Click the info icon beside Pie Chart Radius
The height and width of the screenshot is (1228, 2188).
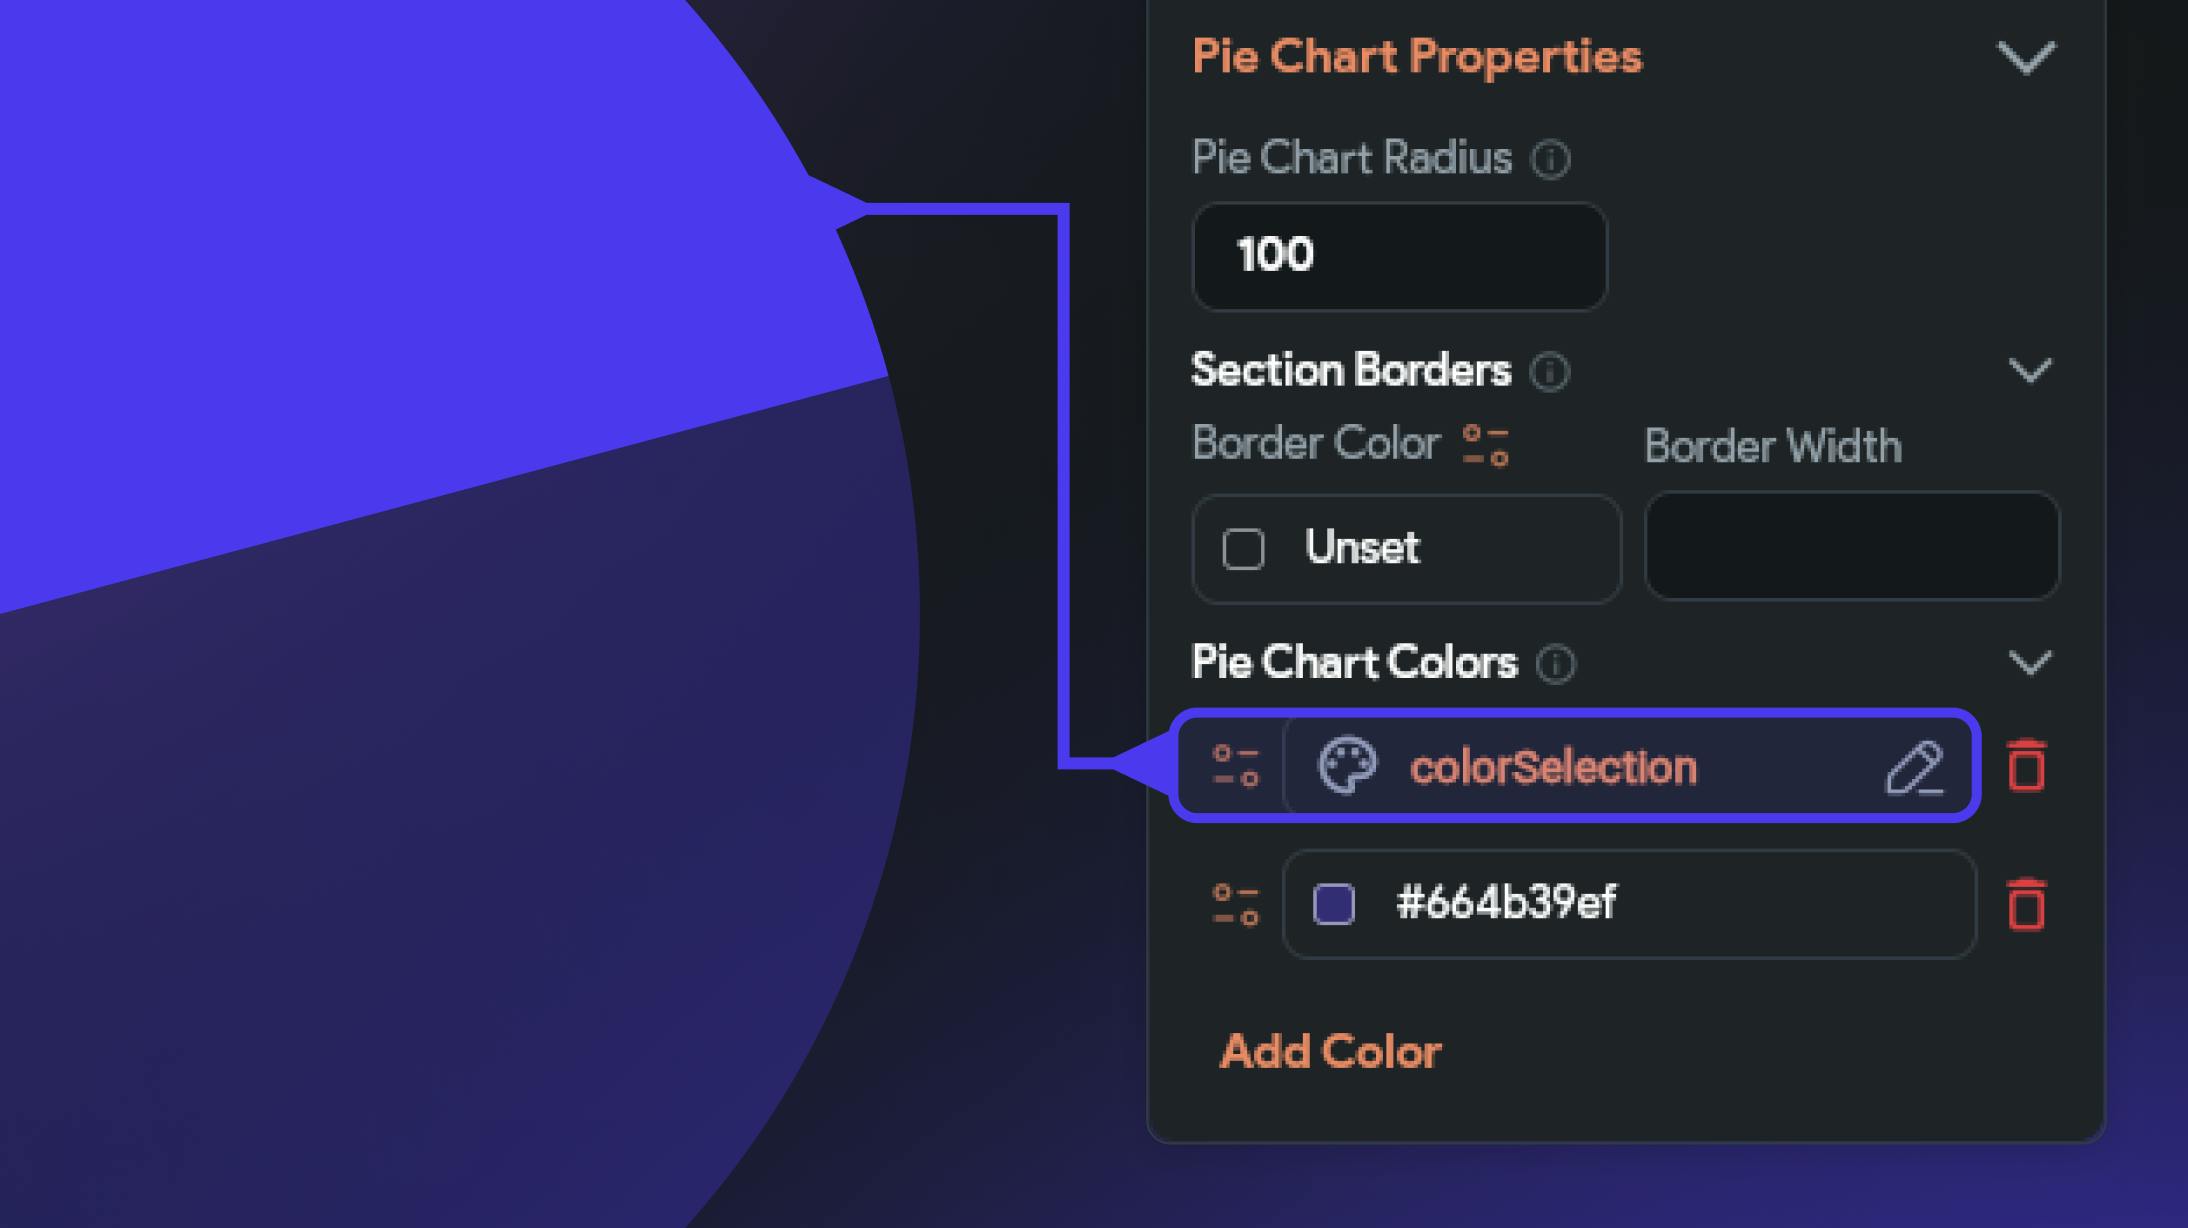pos(1551,159)
